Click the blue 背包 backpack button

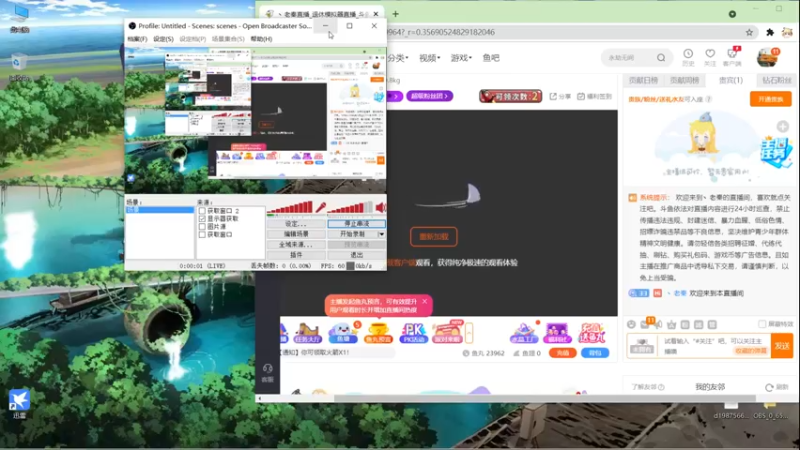[595, 353]
